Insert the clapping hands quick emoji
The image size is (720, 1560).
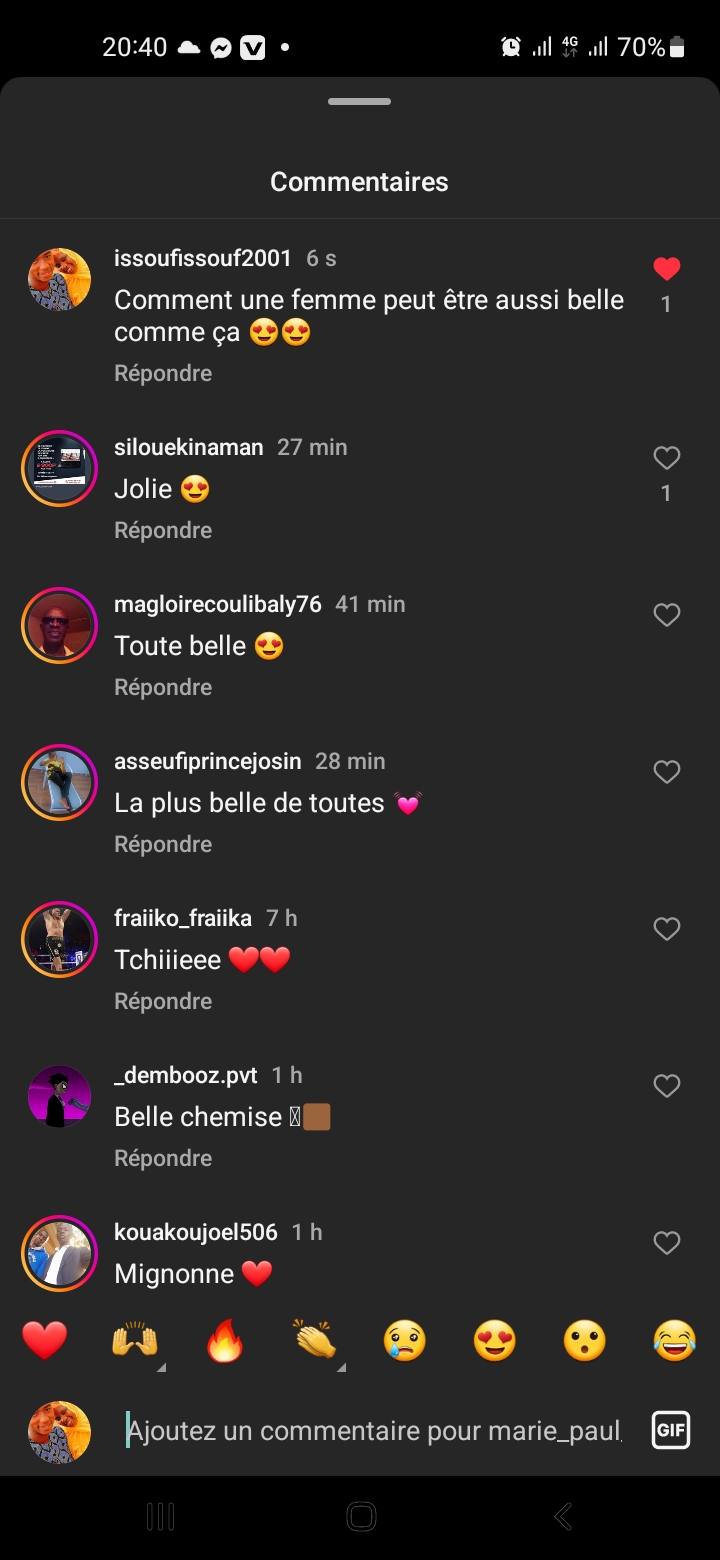(315, 1341)
